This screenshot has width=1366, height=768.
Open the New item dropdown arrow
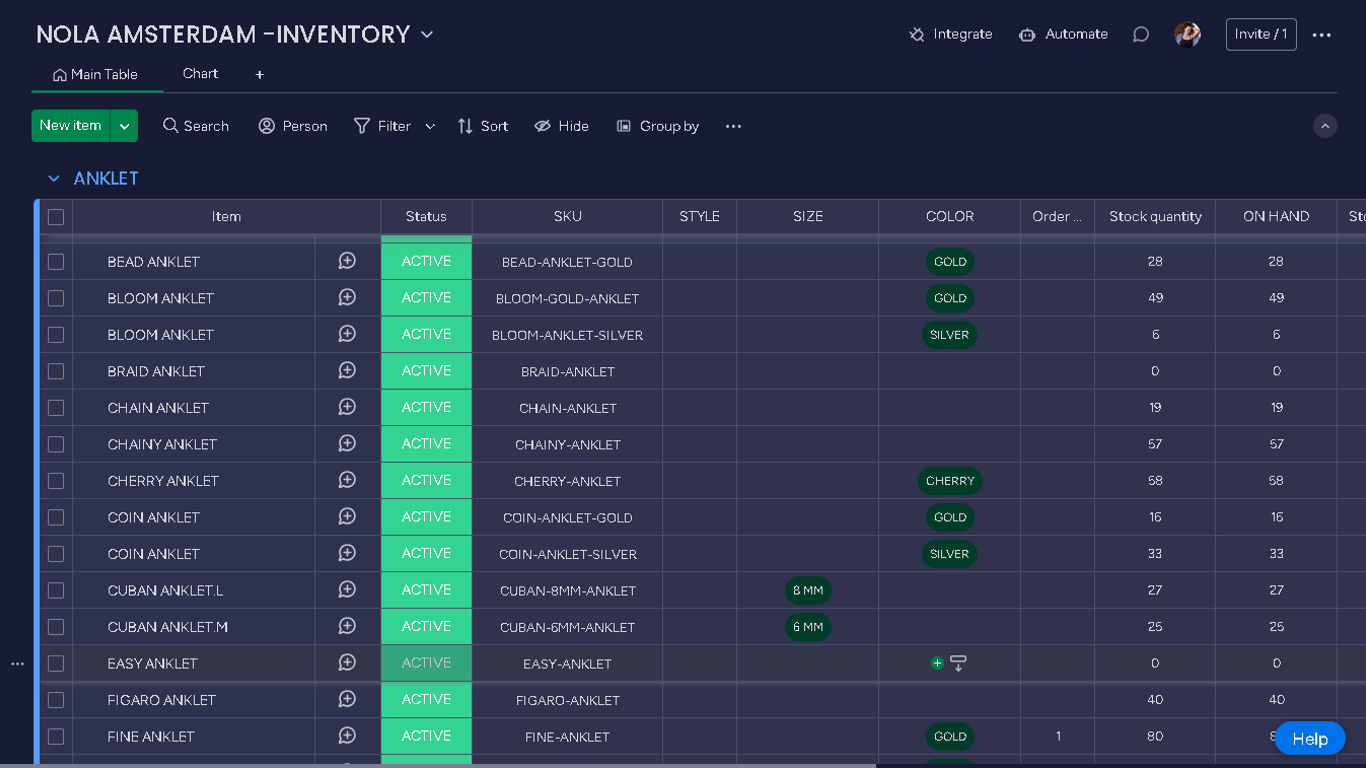click(124, 126)
